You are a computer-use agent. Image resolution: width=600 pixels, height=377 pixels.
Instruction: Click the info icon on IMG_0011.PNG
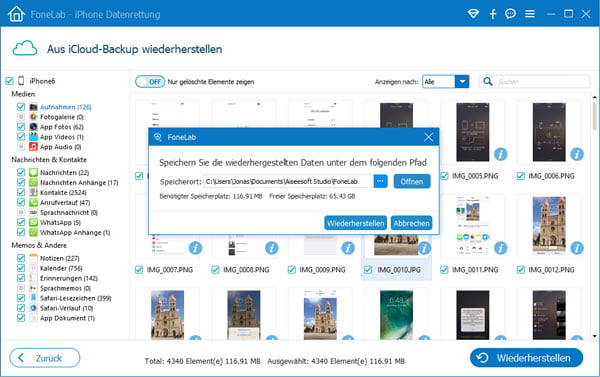(x=501, y=248)
